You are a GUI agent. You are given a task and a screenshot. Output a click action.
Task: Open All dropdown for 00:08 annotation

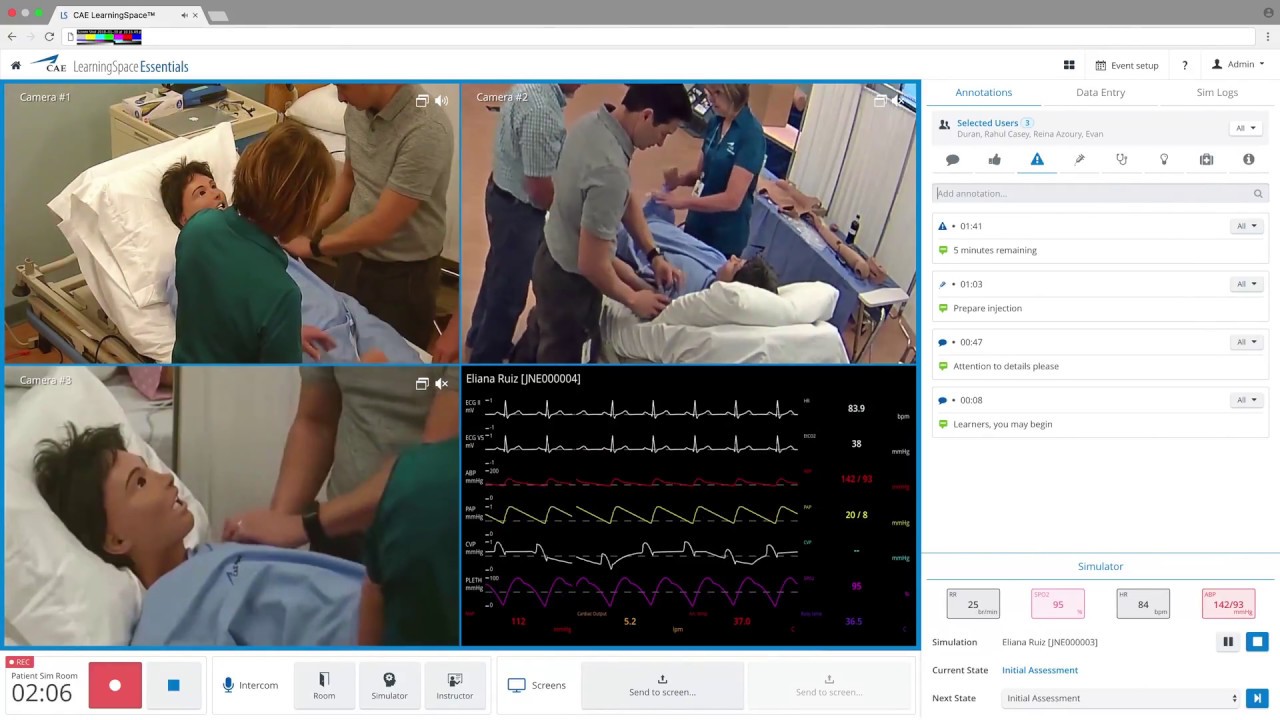click(x=1246, y=400)
